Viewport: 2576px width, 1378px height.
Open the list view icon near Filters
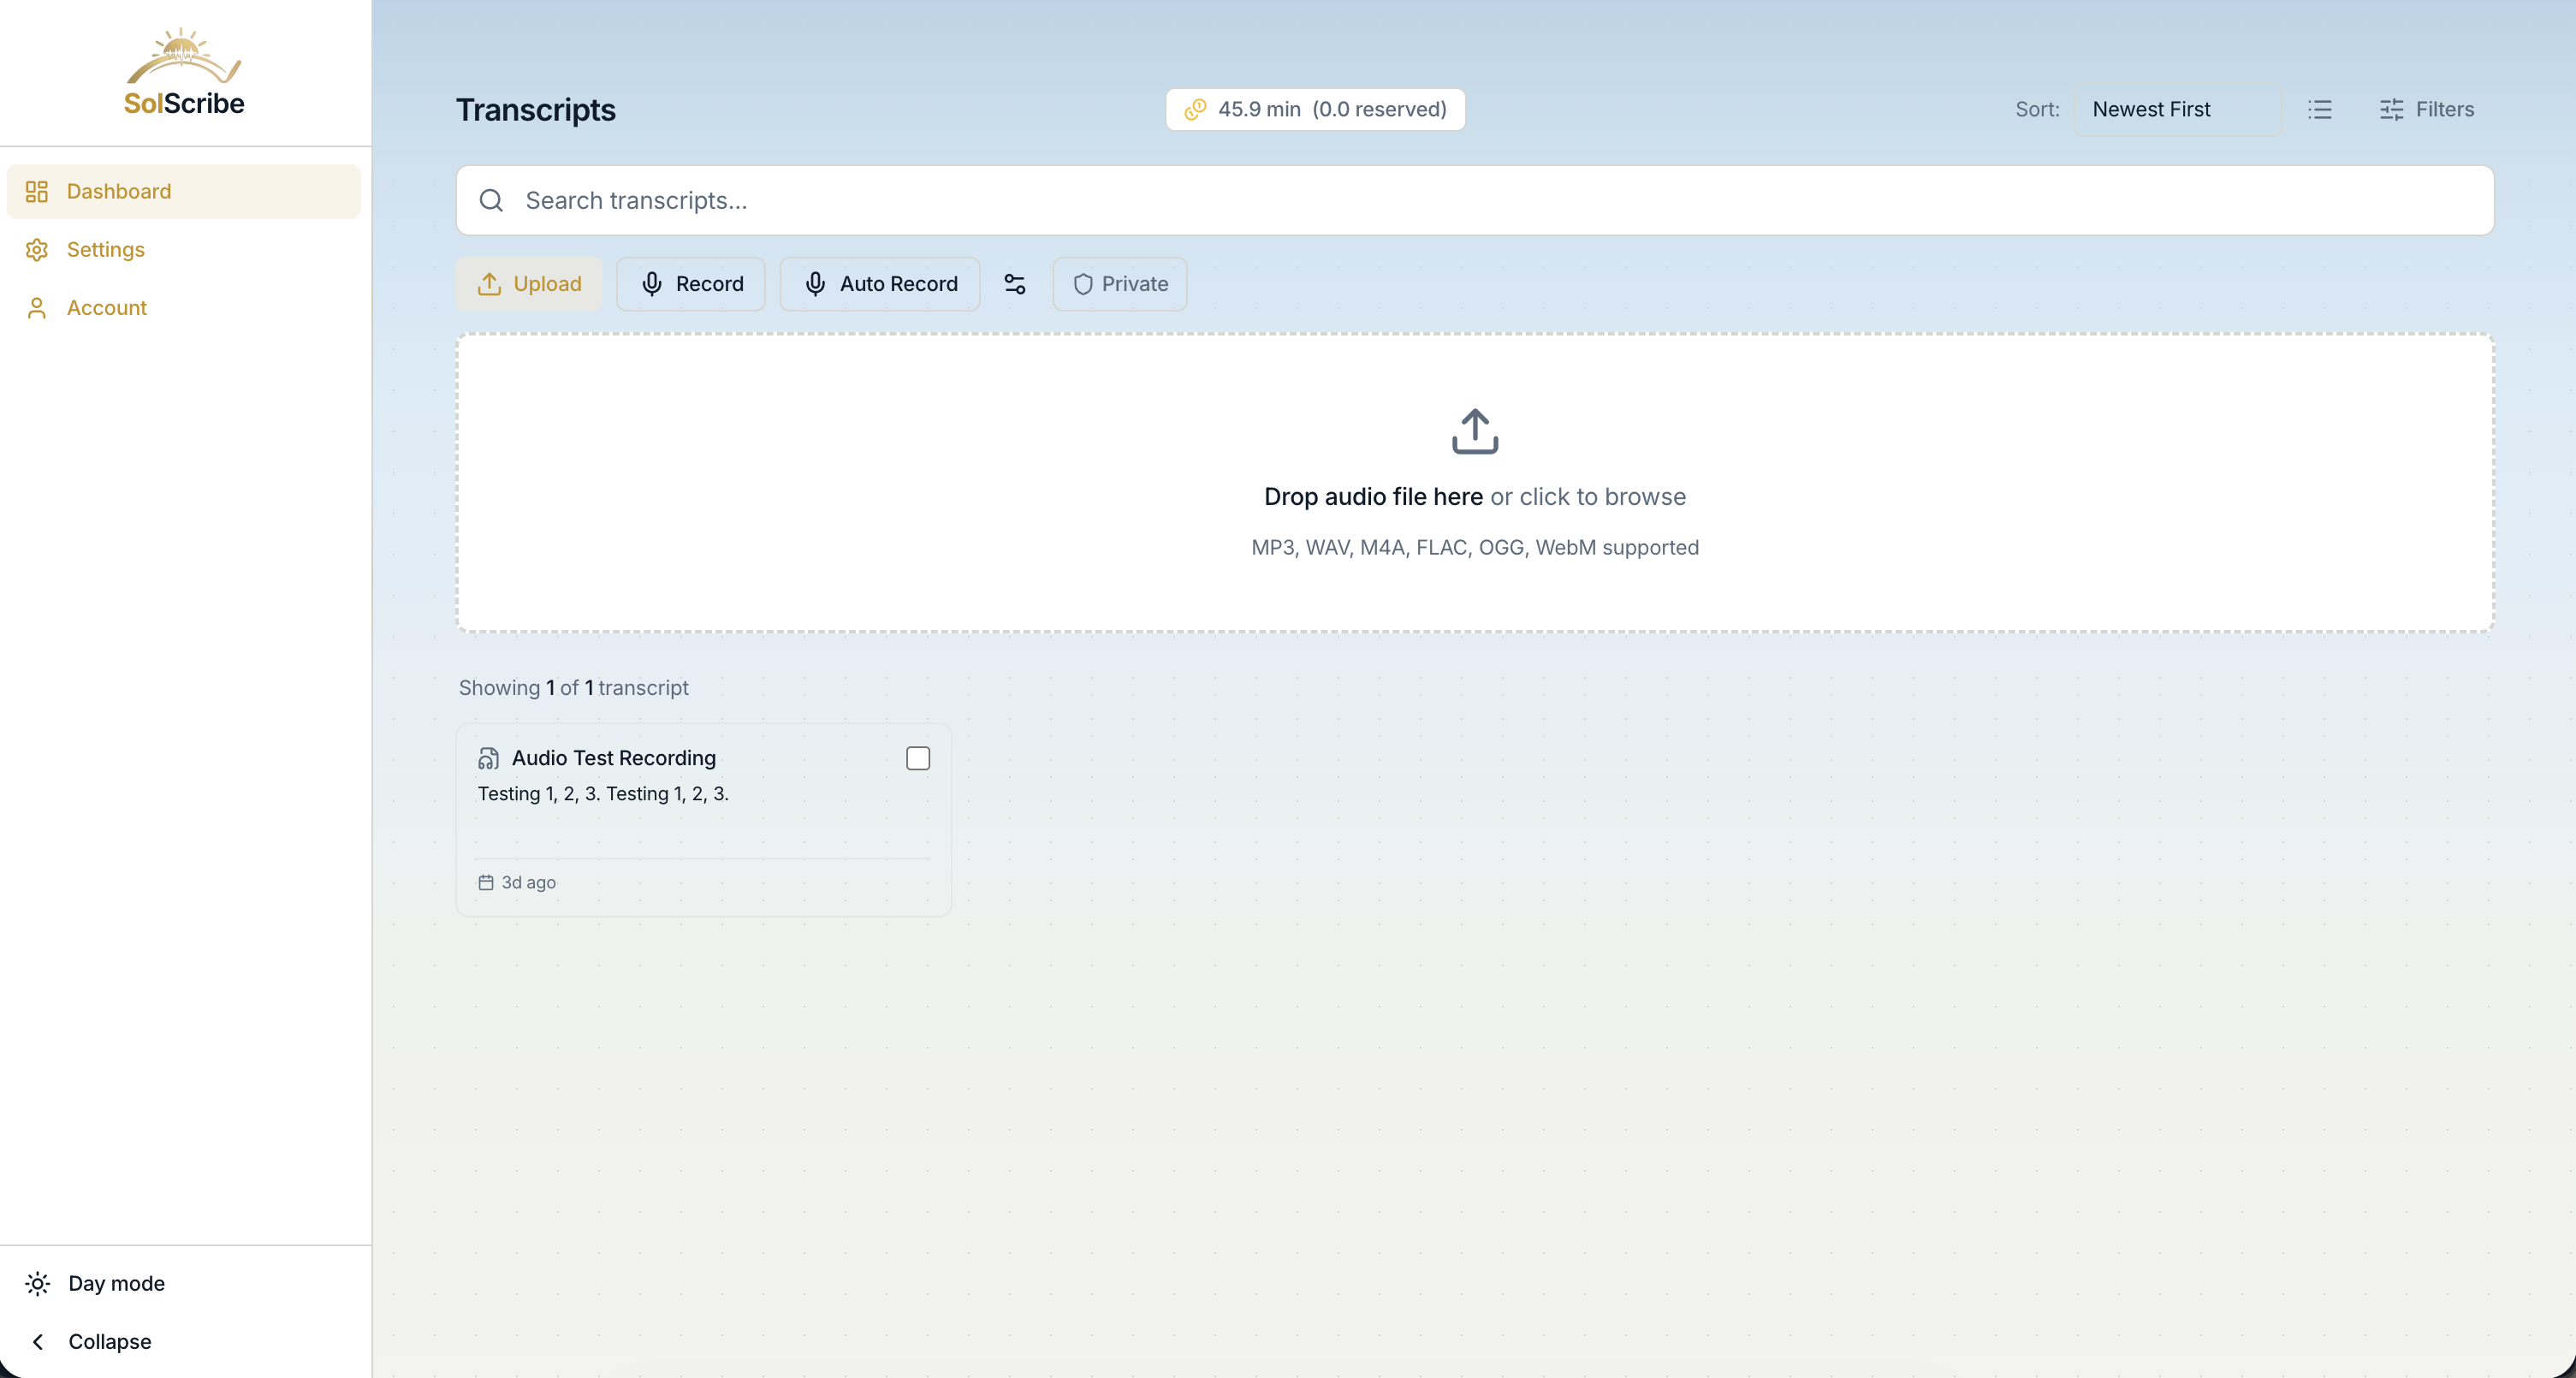(x=2321, y=110)
